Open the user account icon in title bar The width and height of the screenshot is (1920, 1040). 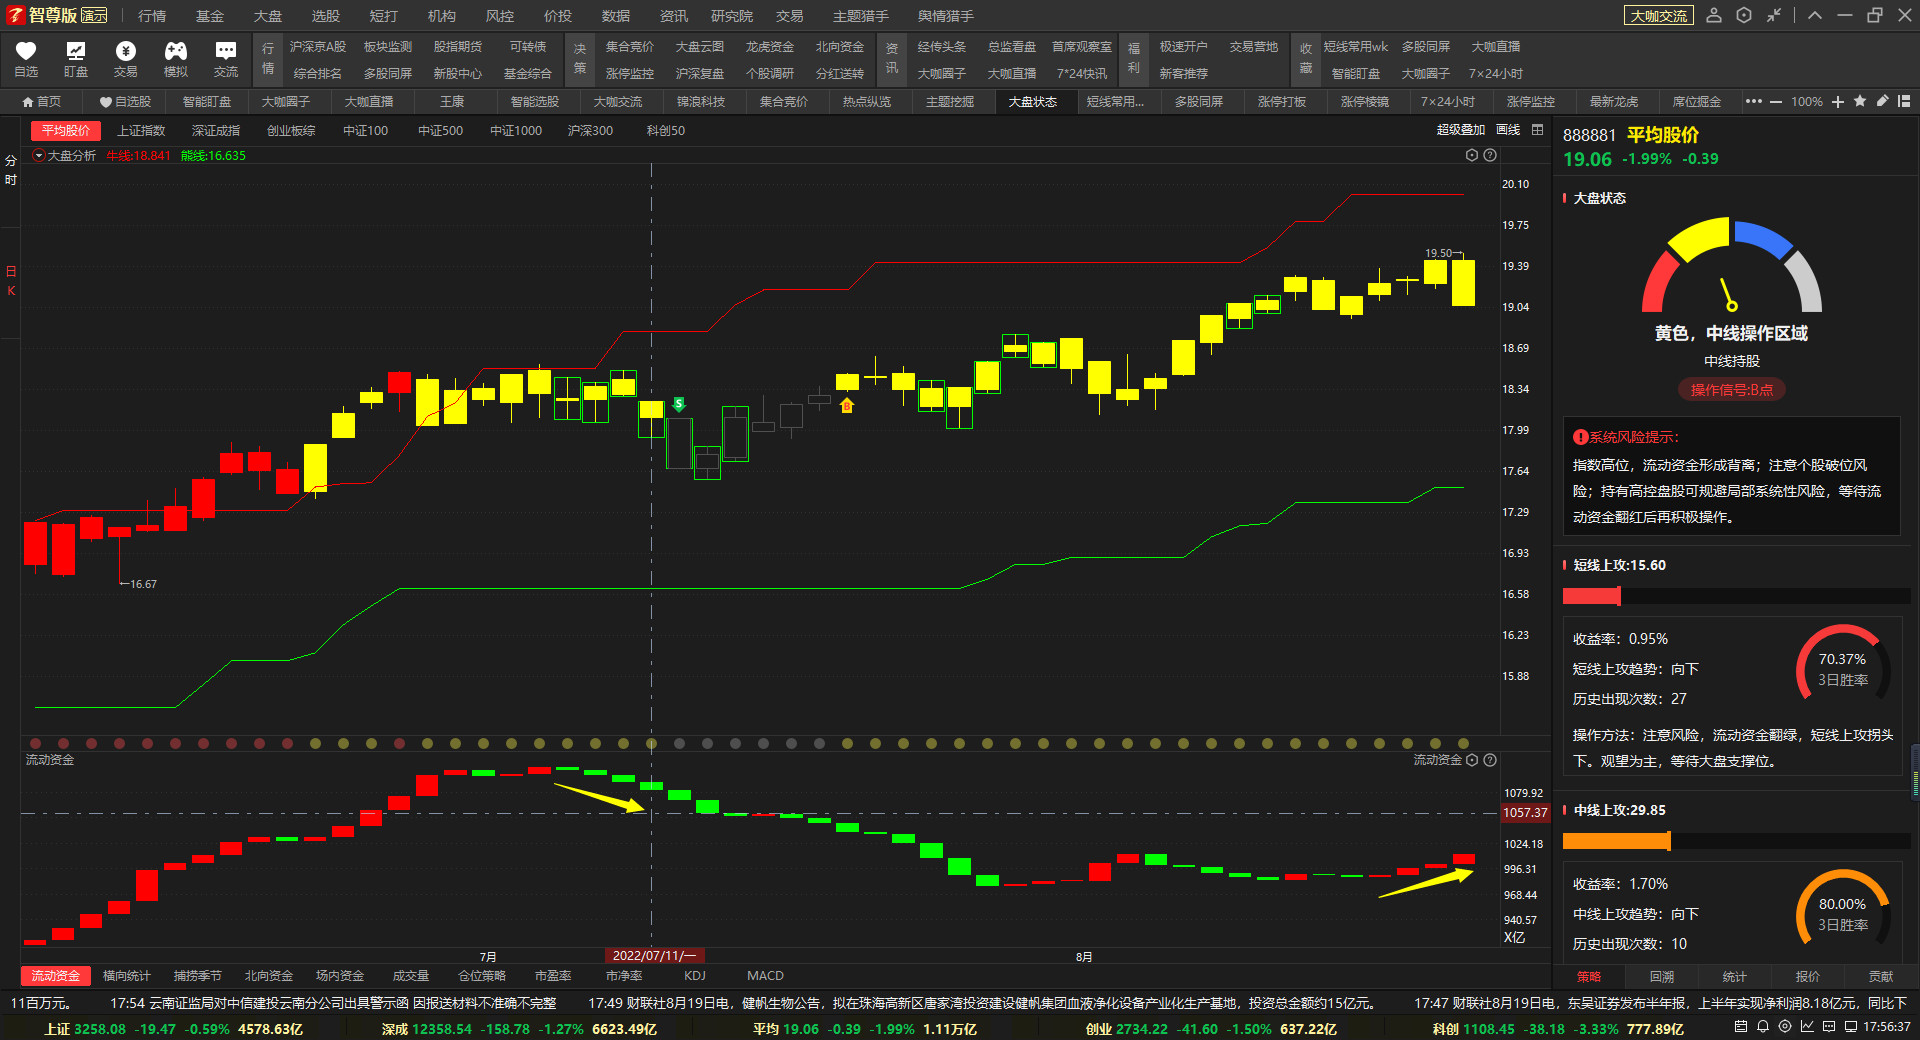(x=1714, y=15)
